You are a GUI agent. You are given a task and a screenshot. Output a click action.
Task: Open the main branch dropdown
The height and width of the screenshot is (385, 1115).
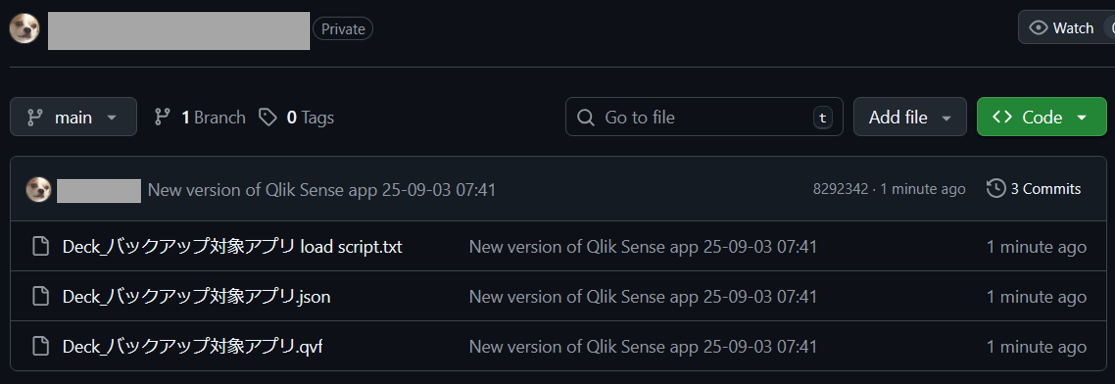tap(73, 117)
